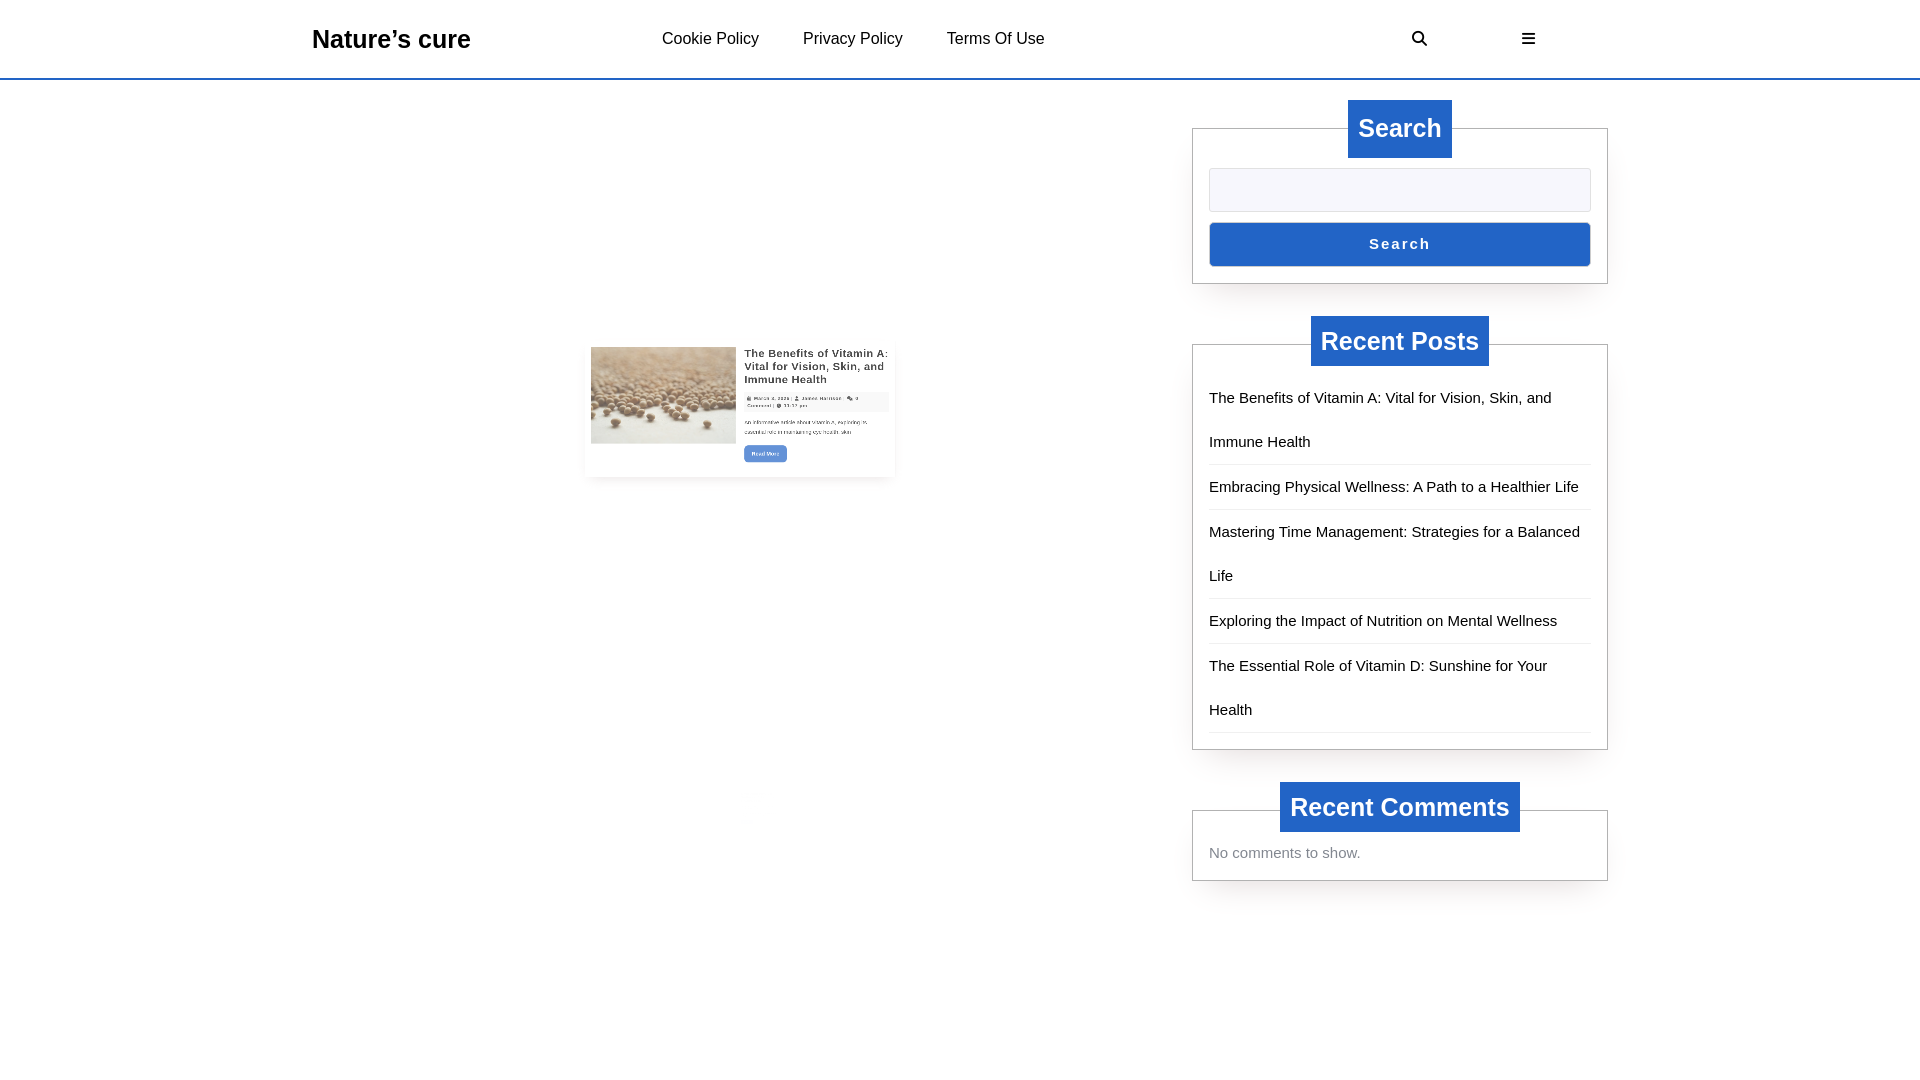This screenshot has height=1080, width=1920.
Task: Click Read More on Vitamin A card
Action: pos(765,454)
